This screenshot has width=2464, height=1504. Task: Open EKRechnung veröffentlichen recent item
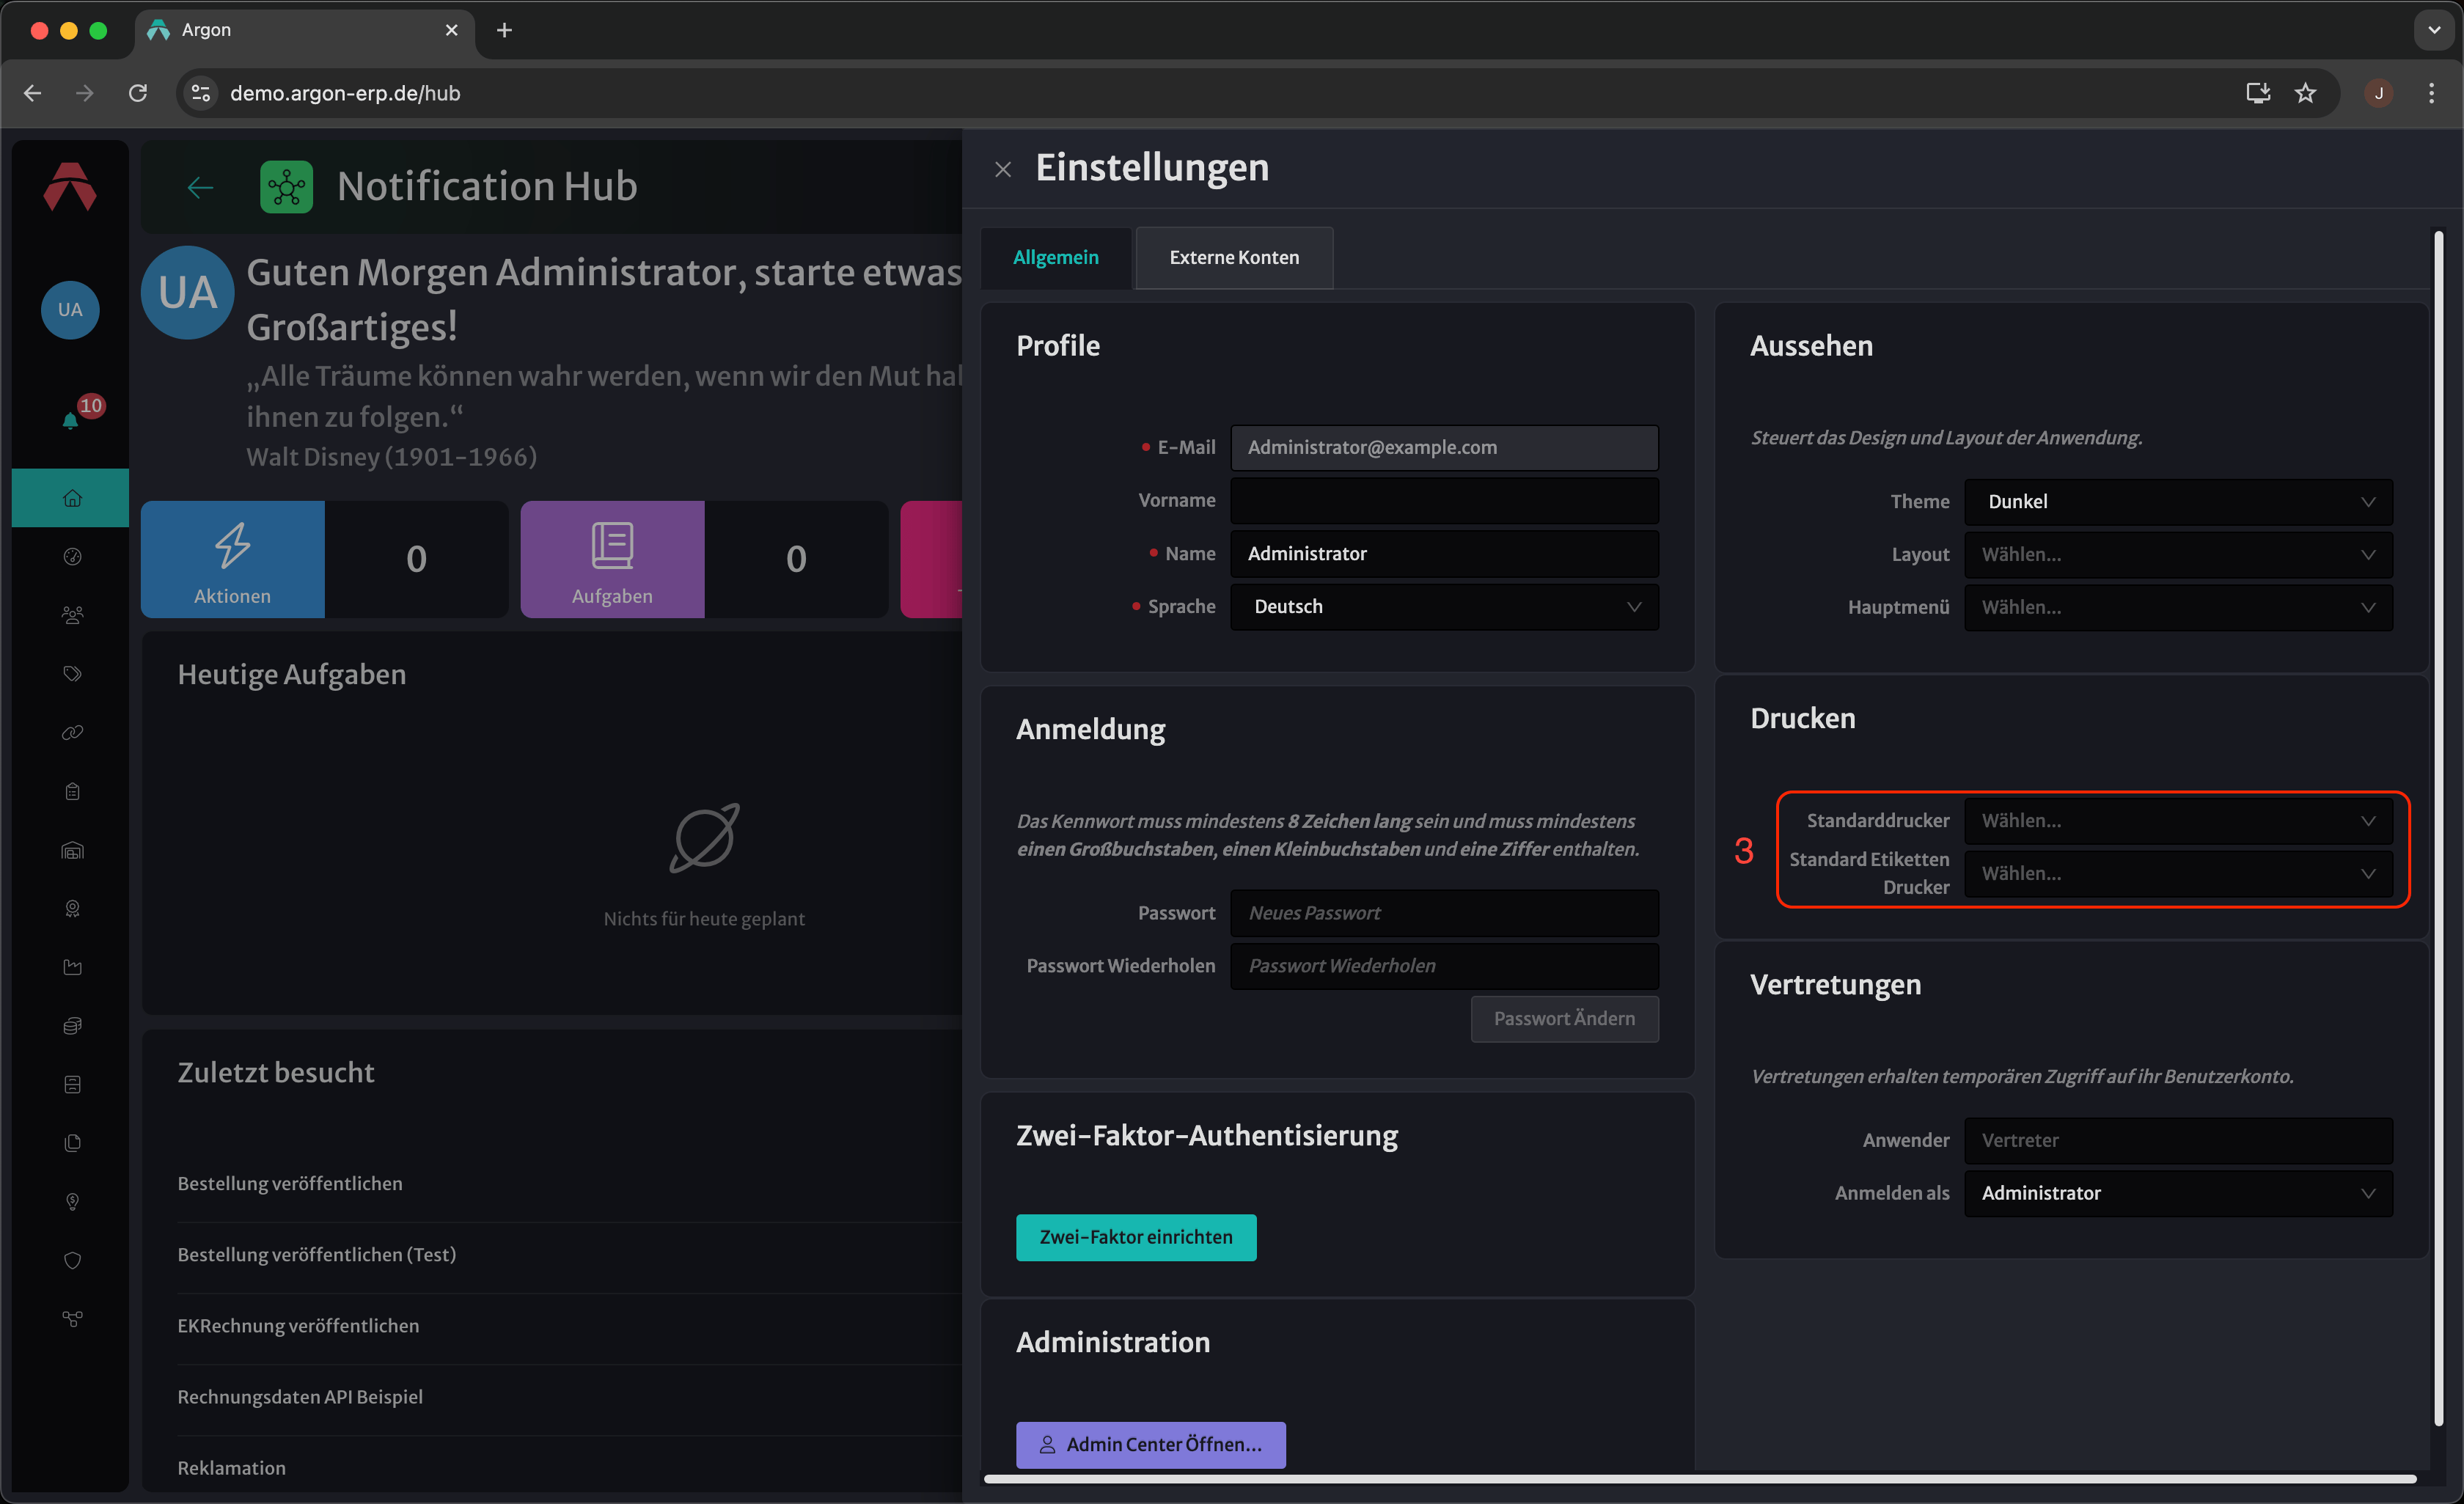click(x=298, y=1326)
